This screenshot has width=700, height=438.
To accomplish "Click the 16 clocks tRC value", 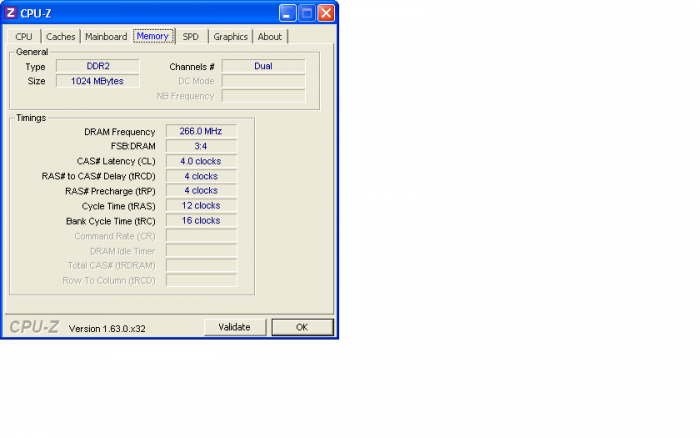I will coord(201,221).
